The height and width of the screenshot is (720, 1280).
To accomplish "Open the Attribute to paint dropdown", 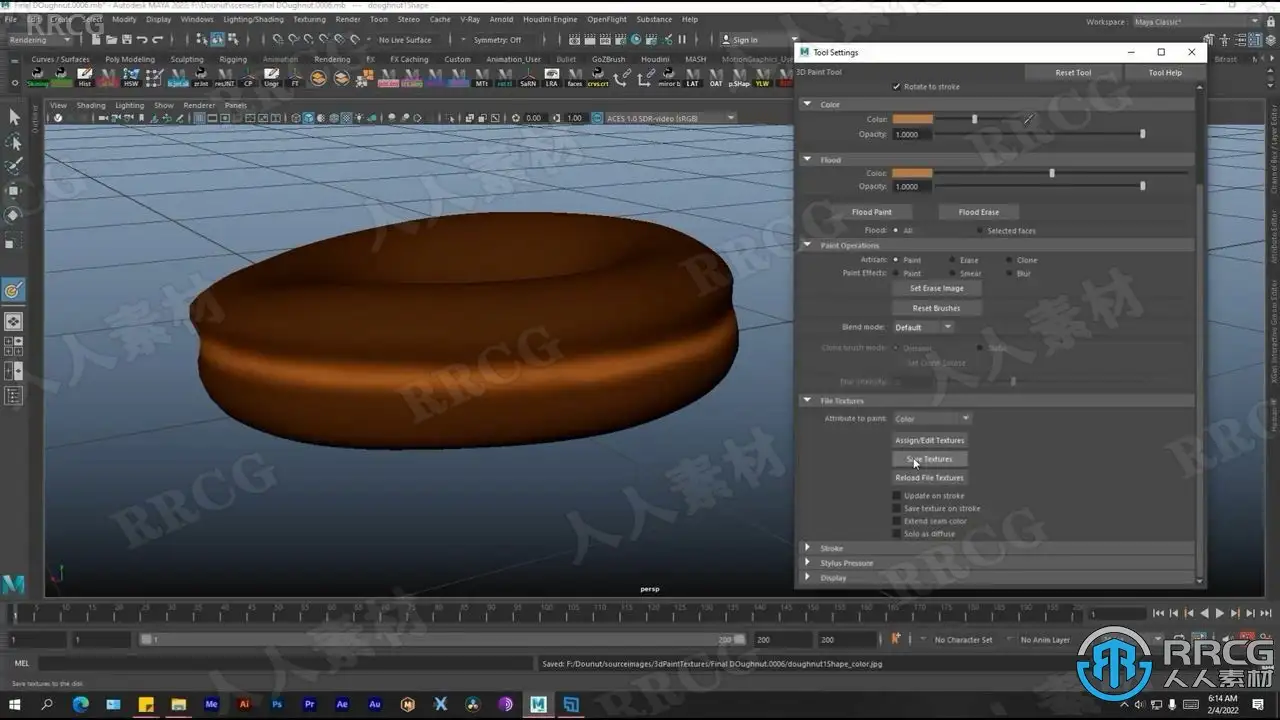I will pos(932,419).
